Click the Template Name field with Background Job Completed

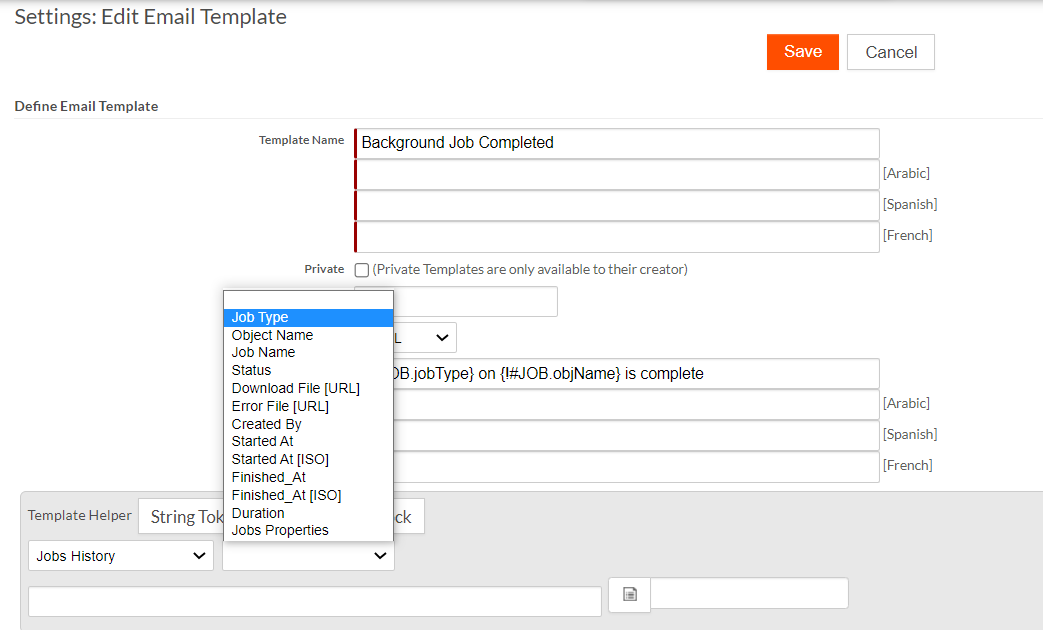pyautogui.click(x=617, y=143)
